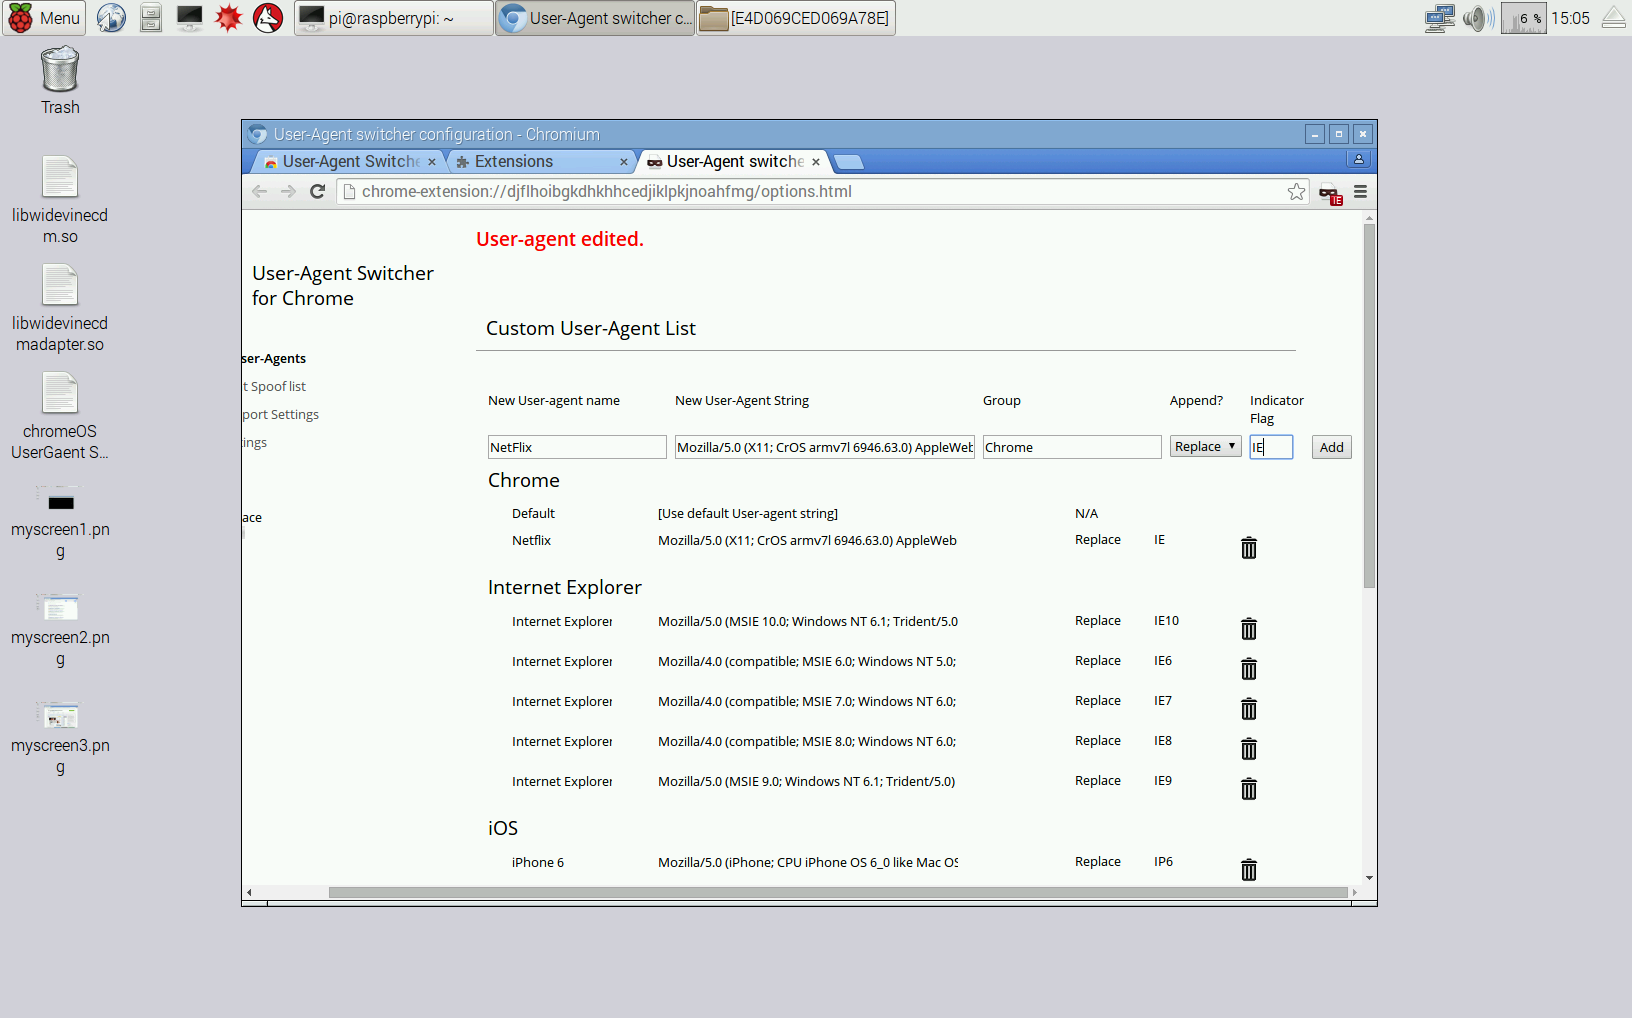Delete the IE6 user-agent entry
The height and width of the screenshot is (1018, 1632).
1249,669
